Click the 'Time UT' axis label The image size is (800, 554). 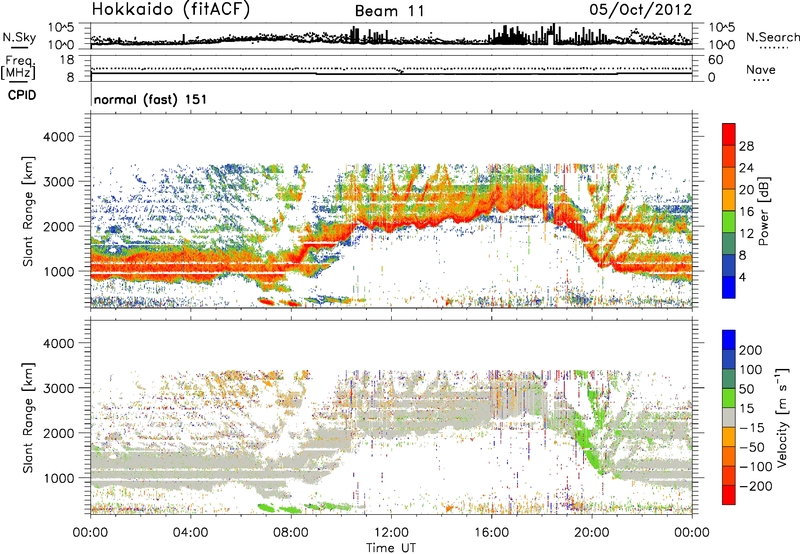click(x=391, y=547)
